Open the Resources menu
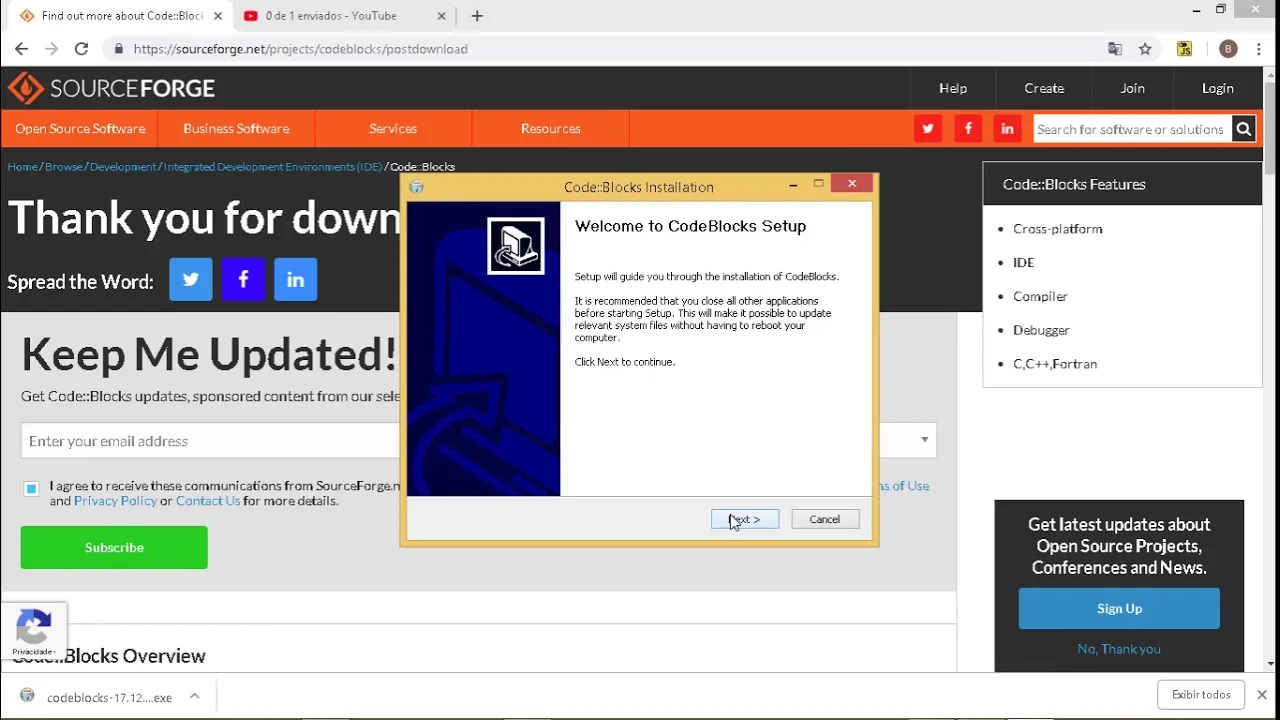Viewport: 1280px width, 720px height. click(x=550, y=129)
